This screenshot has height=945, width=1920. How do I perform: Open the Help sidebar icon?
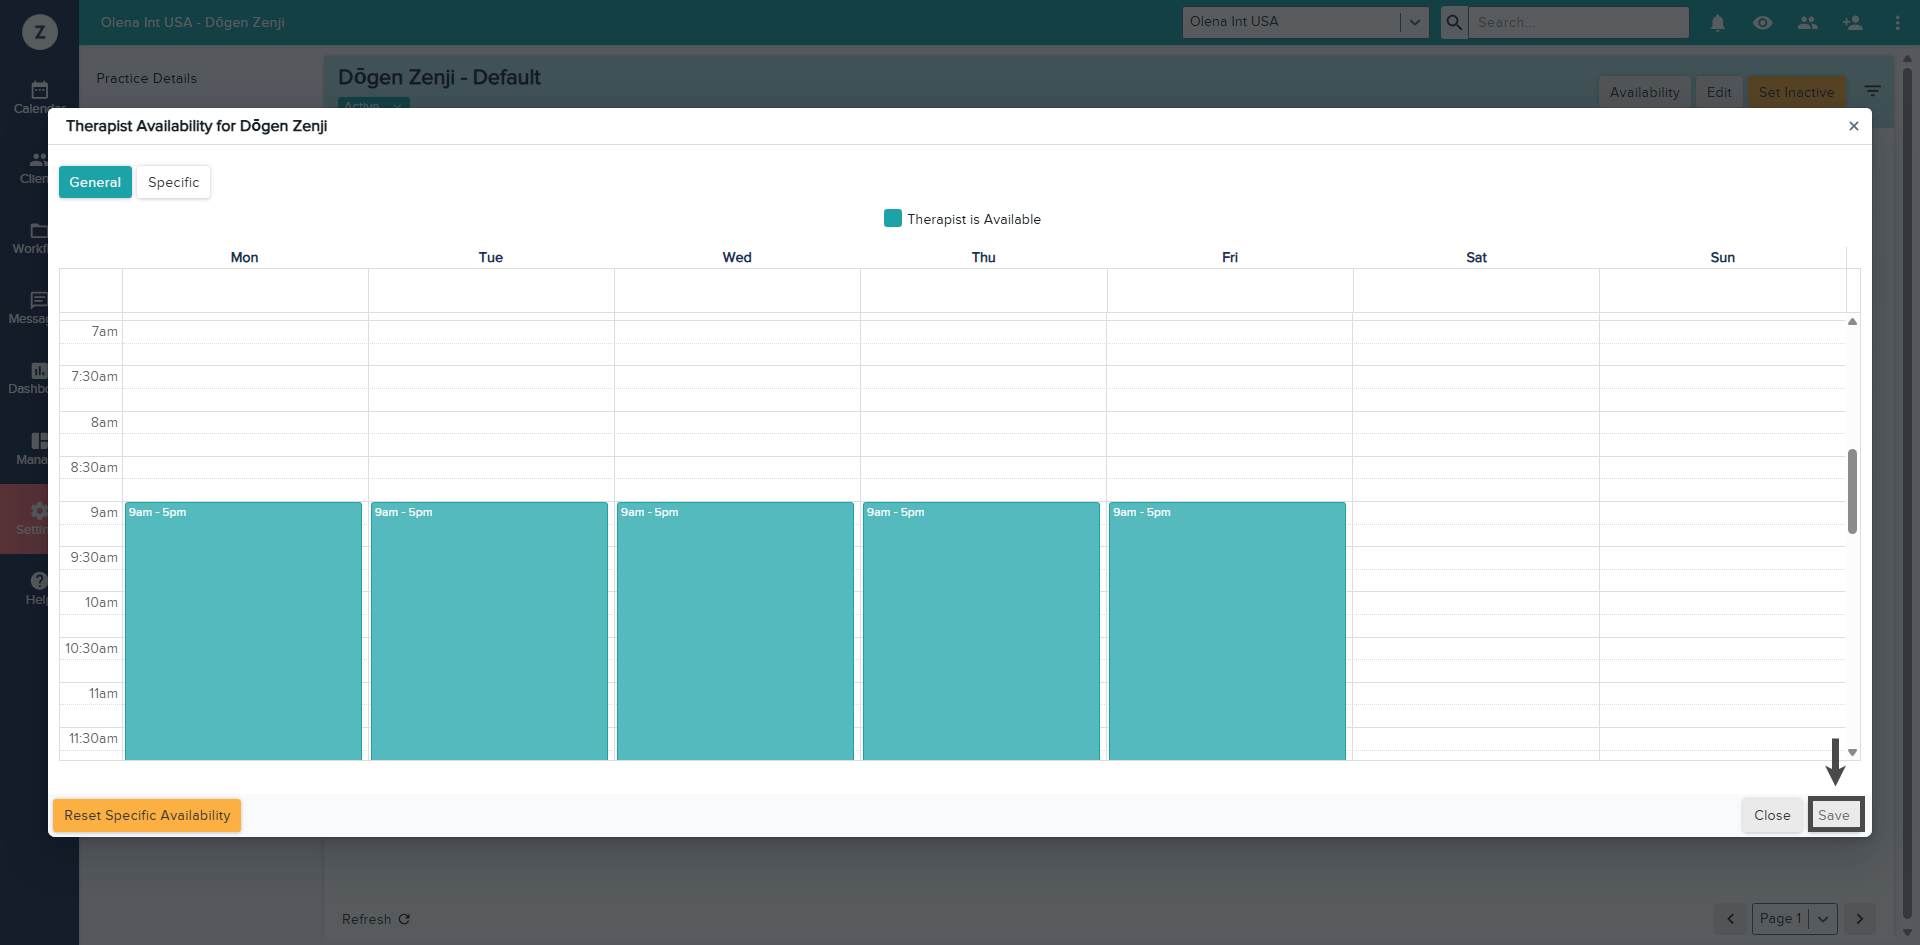click(38, 587)
